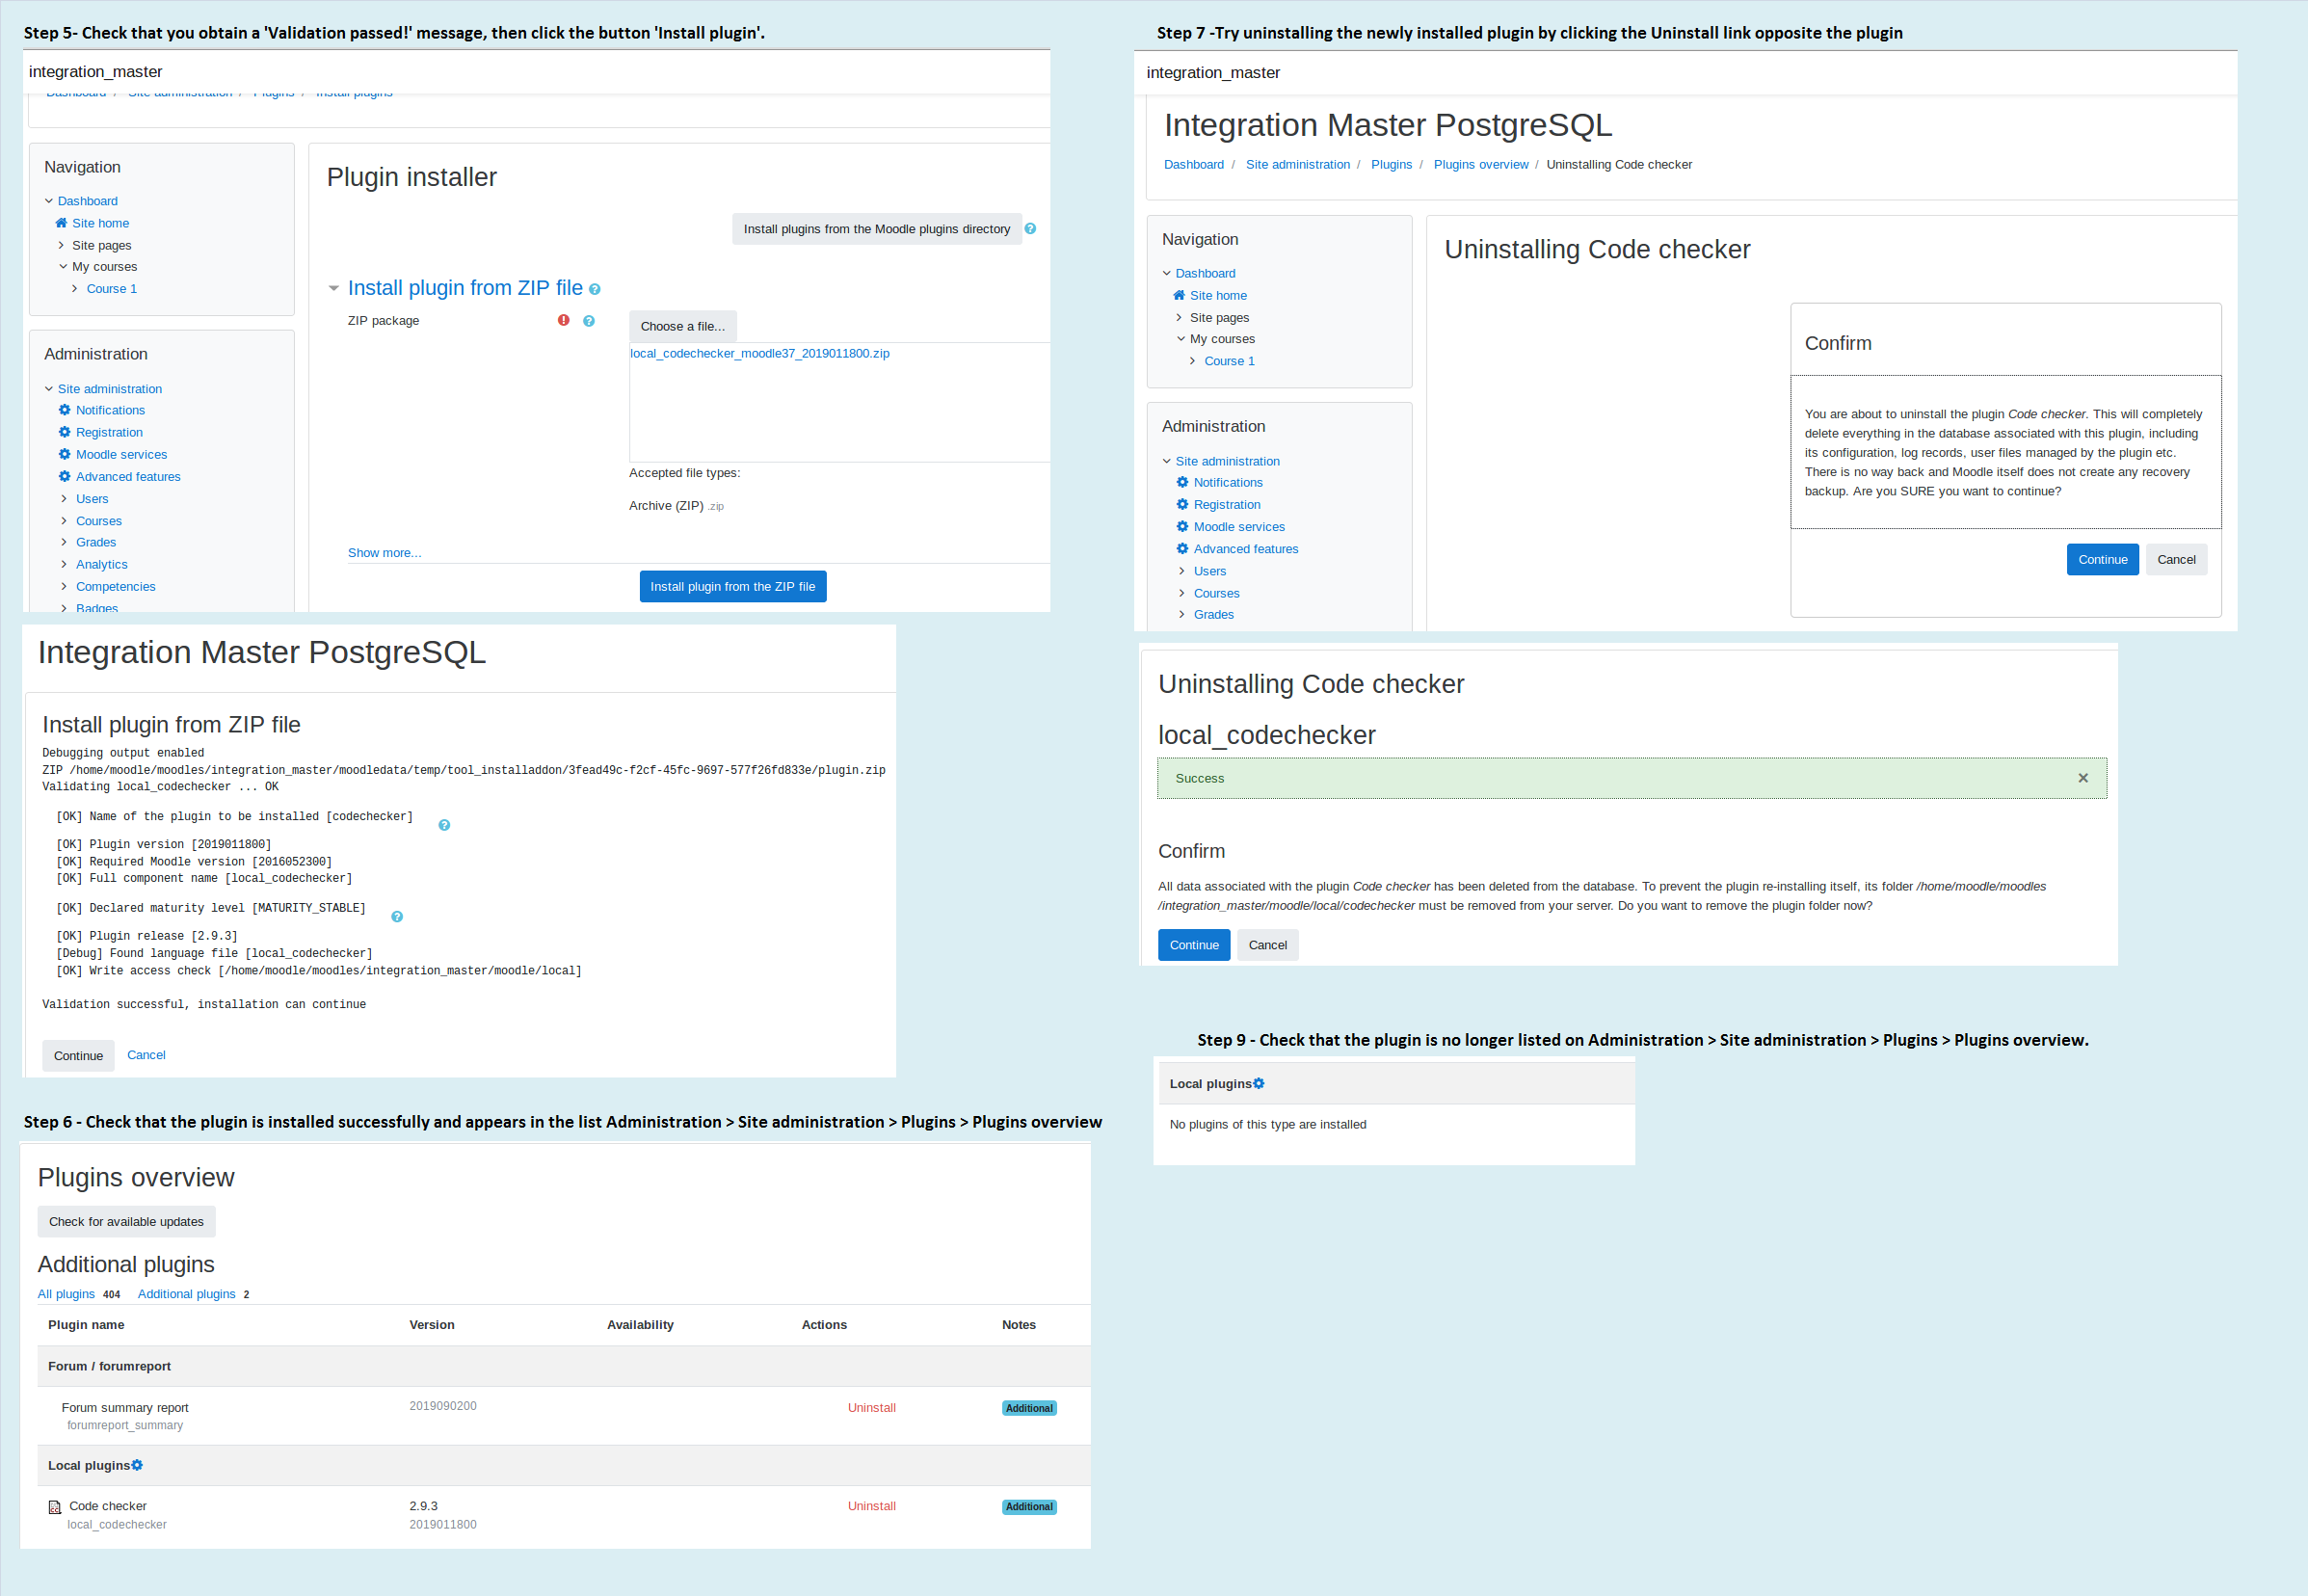Dismiss the green Success notification
This screenshot has width=2308, height=1596.
pyautogui.click(x=2083, y=778)
